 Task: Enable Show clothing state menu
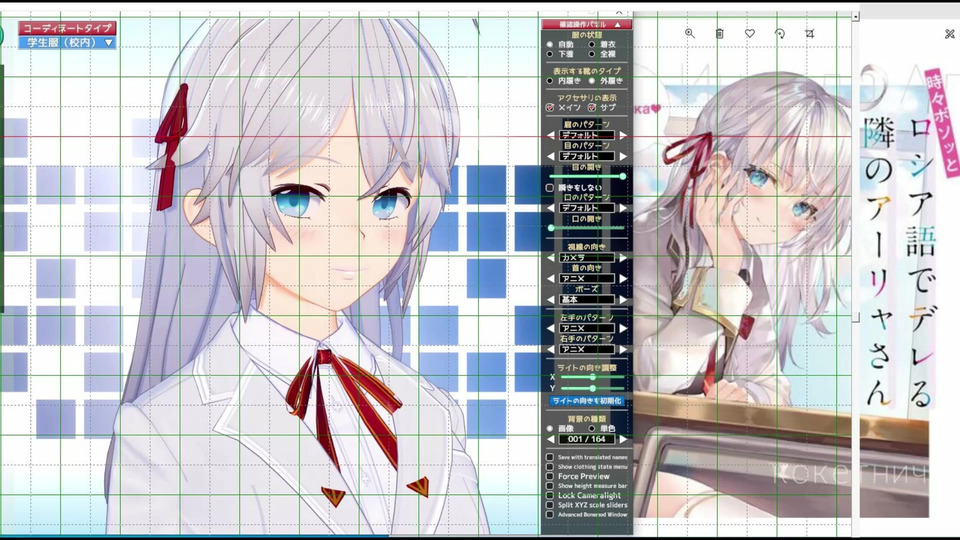550,467
